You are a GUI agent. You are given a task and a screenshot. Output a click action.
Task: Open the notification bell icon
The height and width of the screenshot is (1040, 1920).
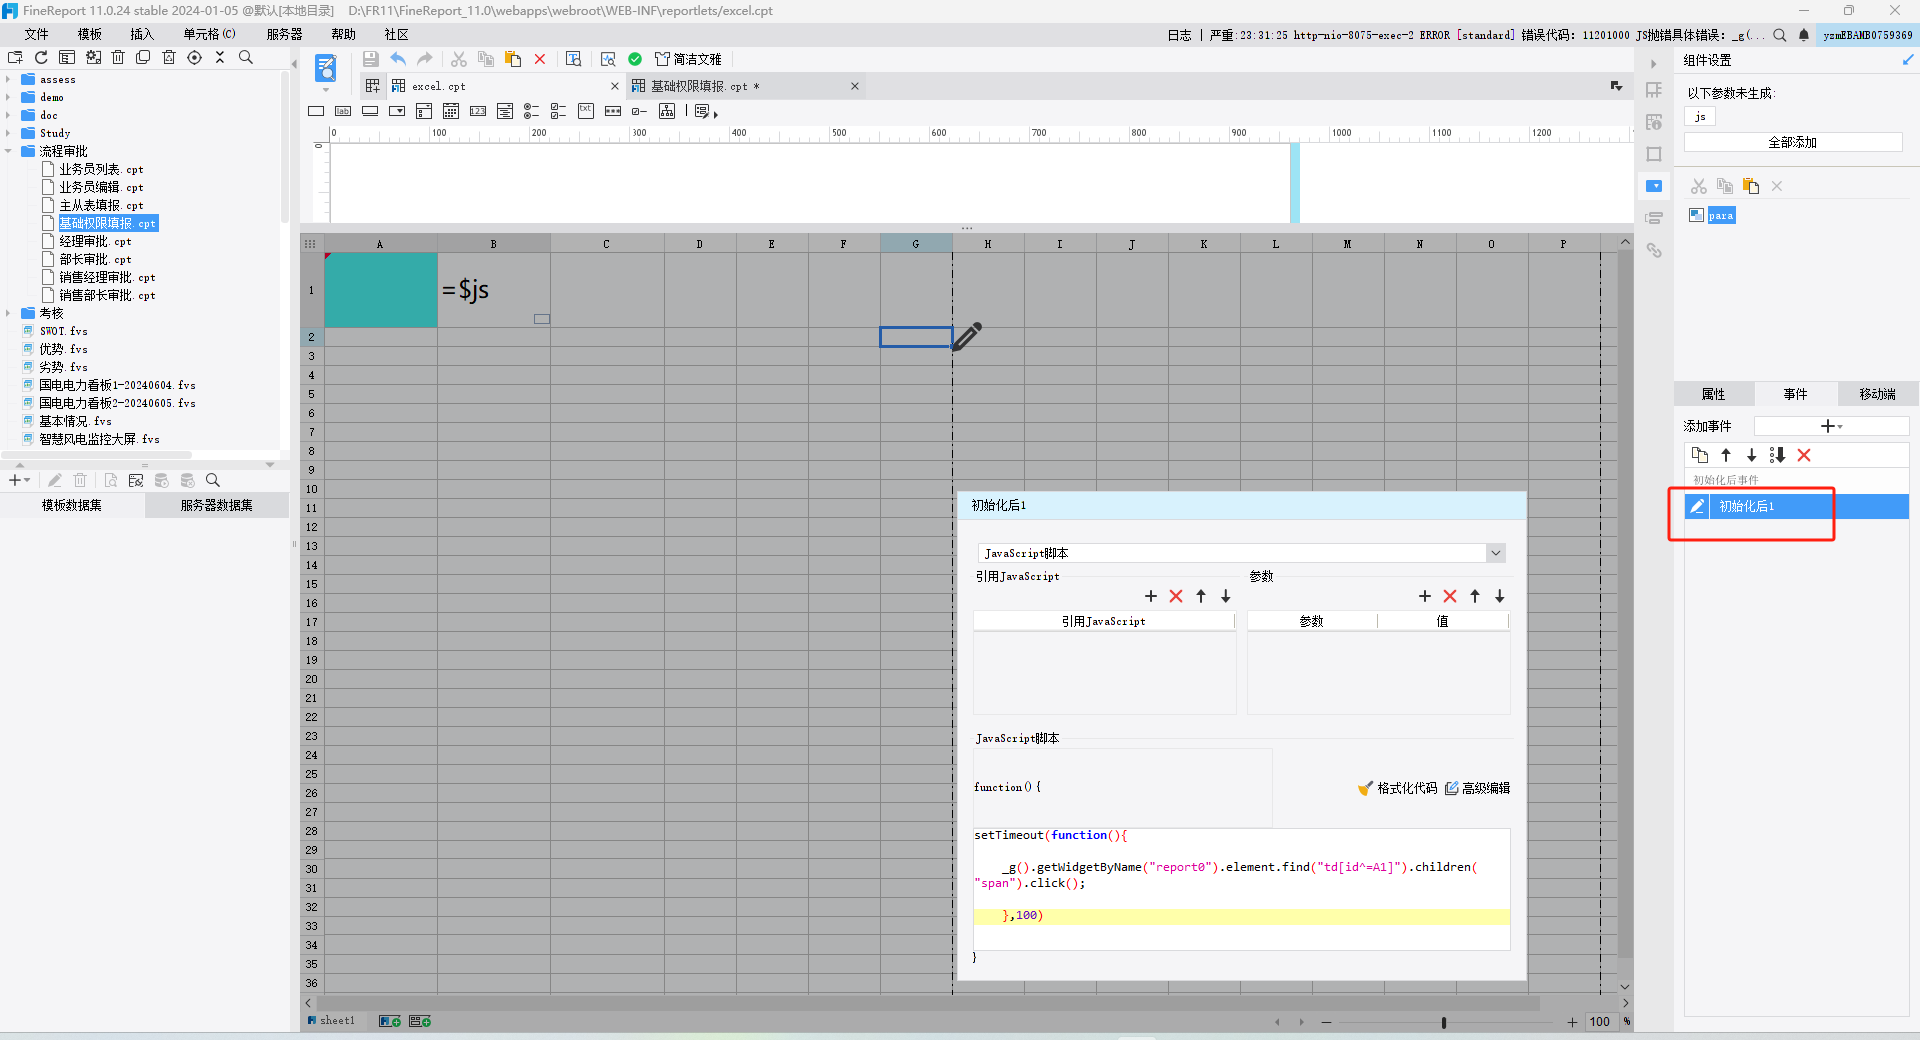coord(1804,35)
